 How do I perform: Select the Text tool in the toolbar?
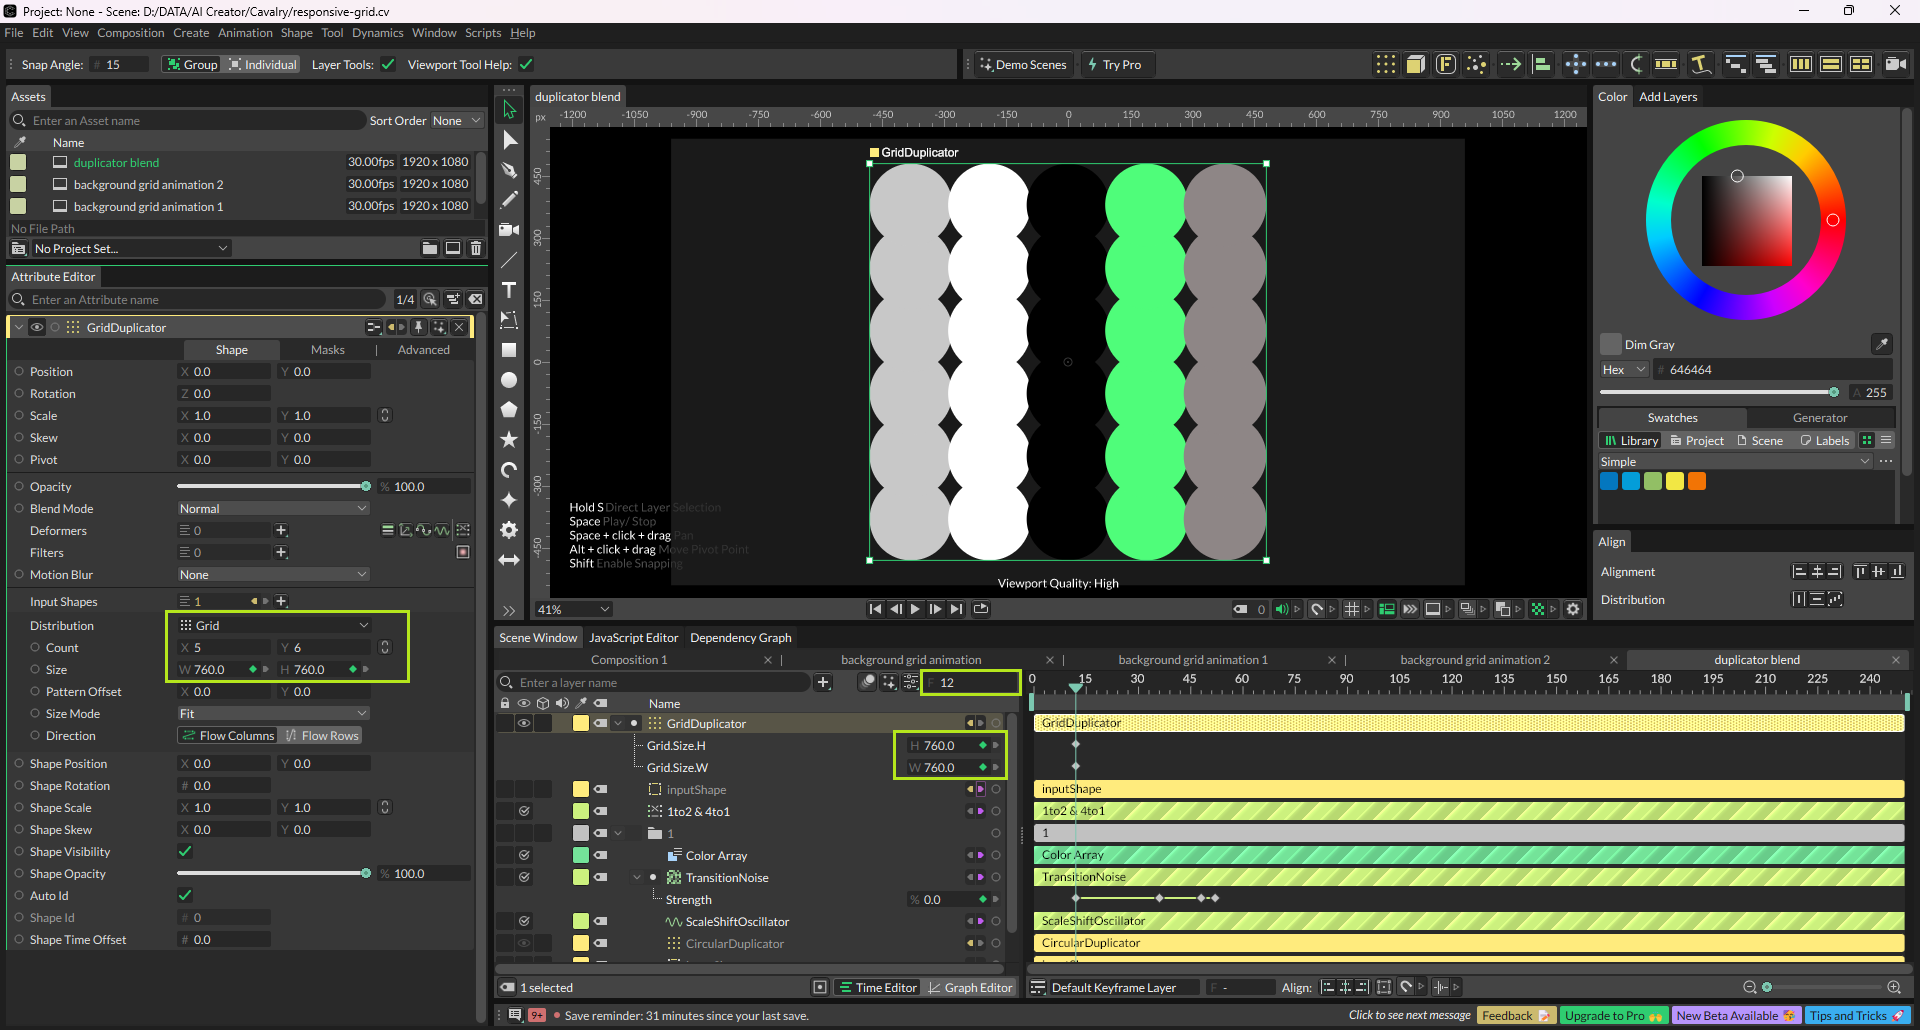509,290
